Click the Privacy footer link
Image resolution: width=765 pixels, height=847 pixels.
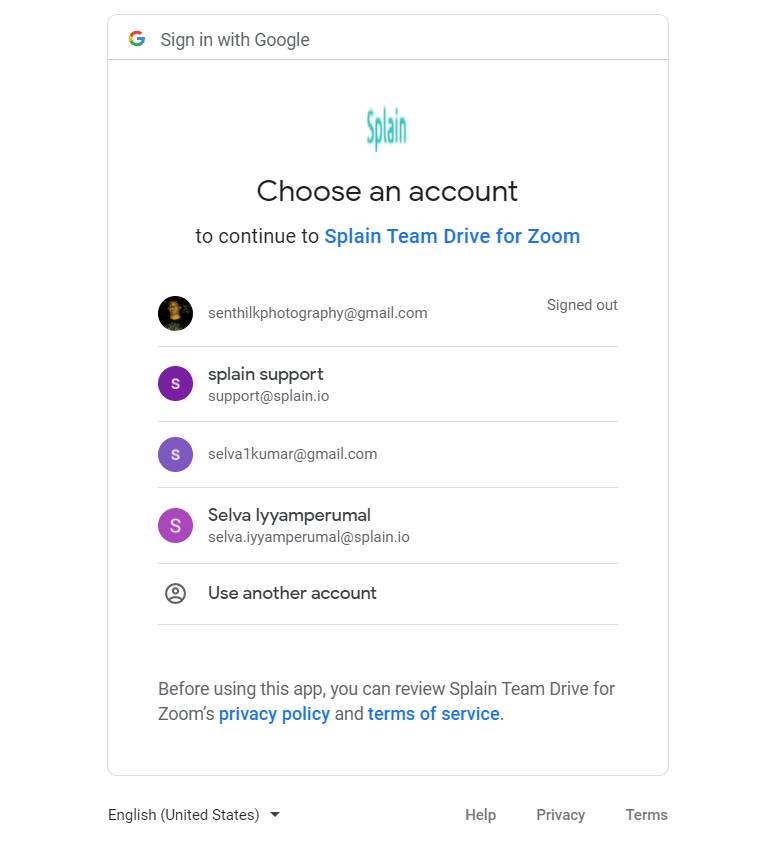560,815
